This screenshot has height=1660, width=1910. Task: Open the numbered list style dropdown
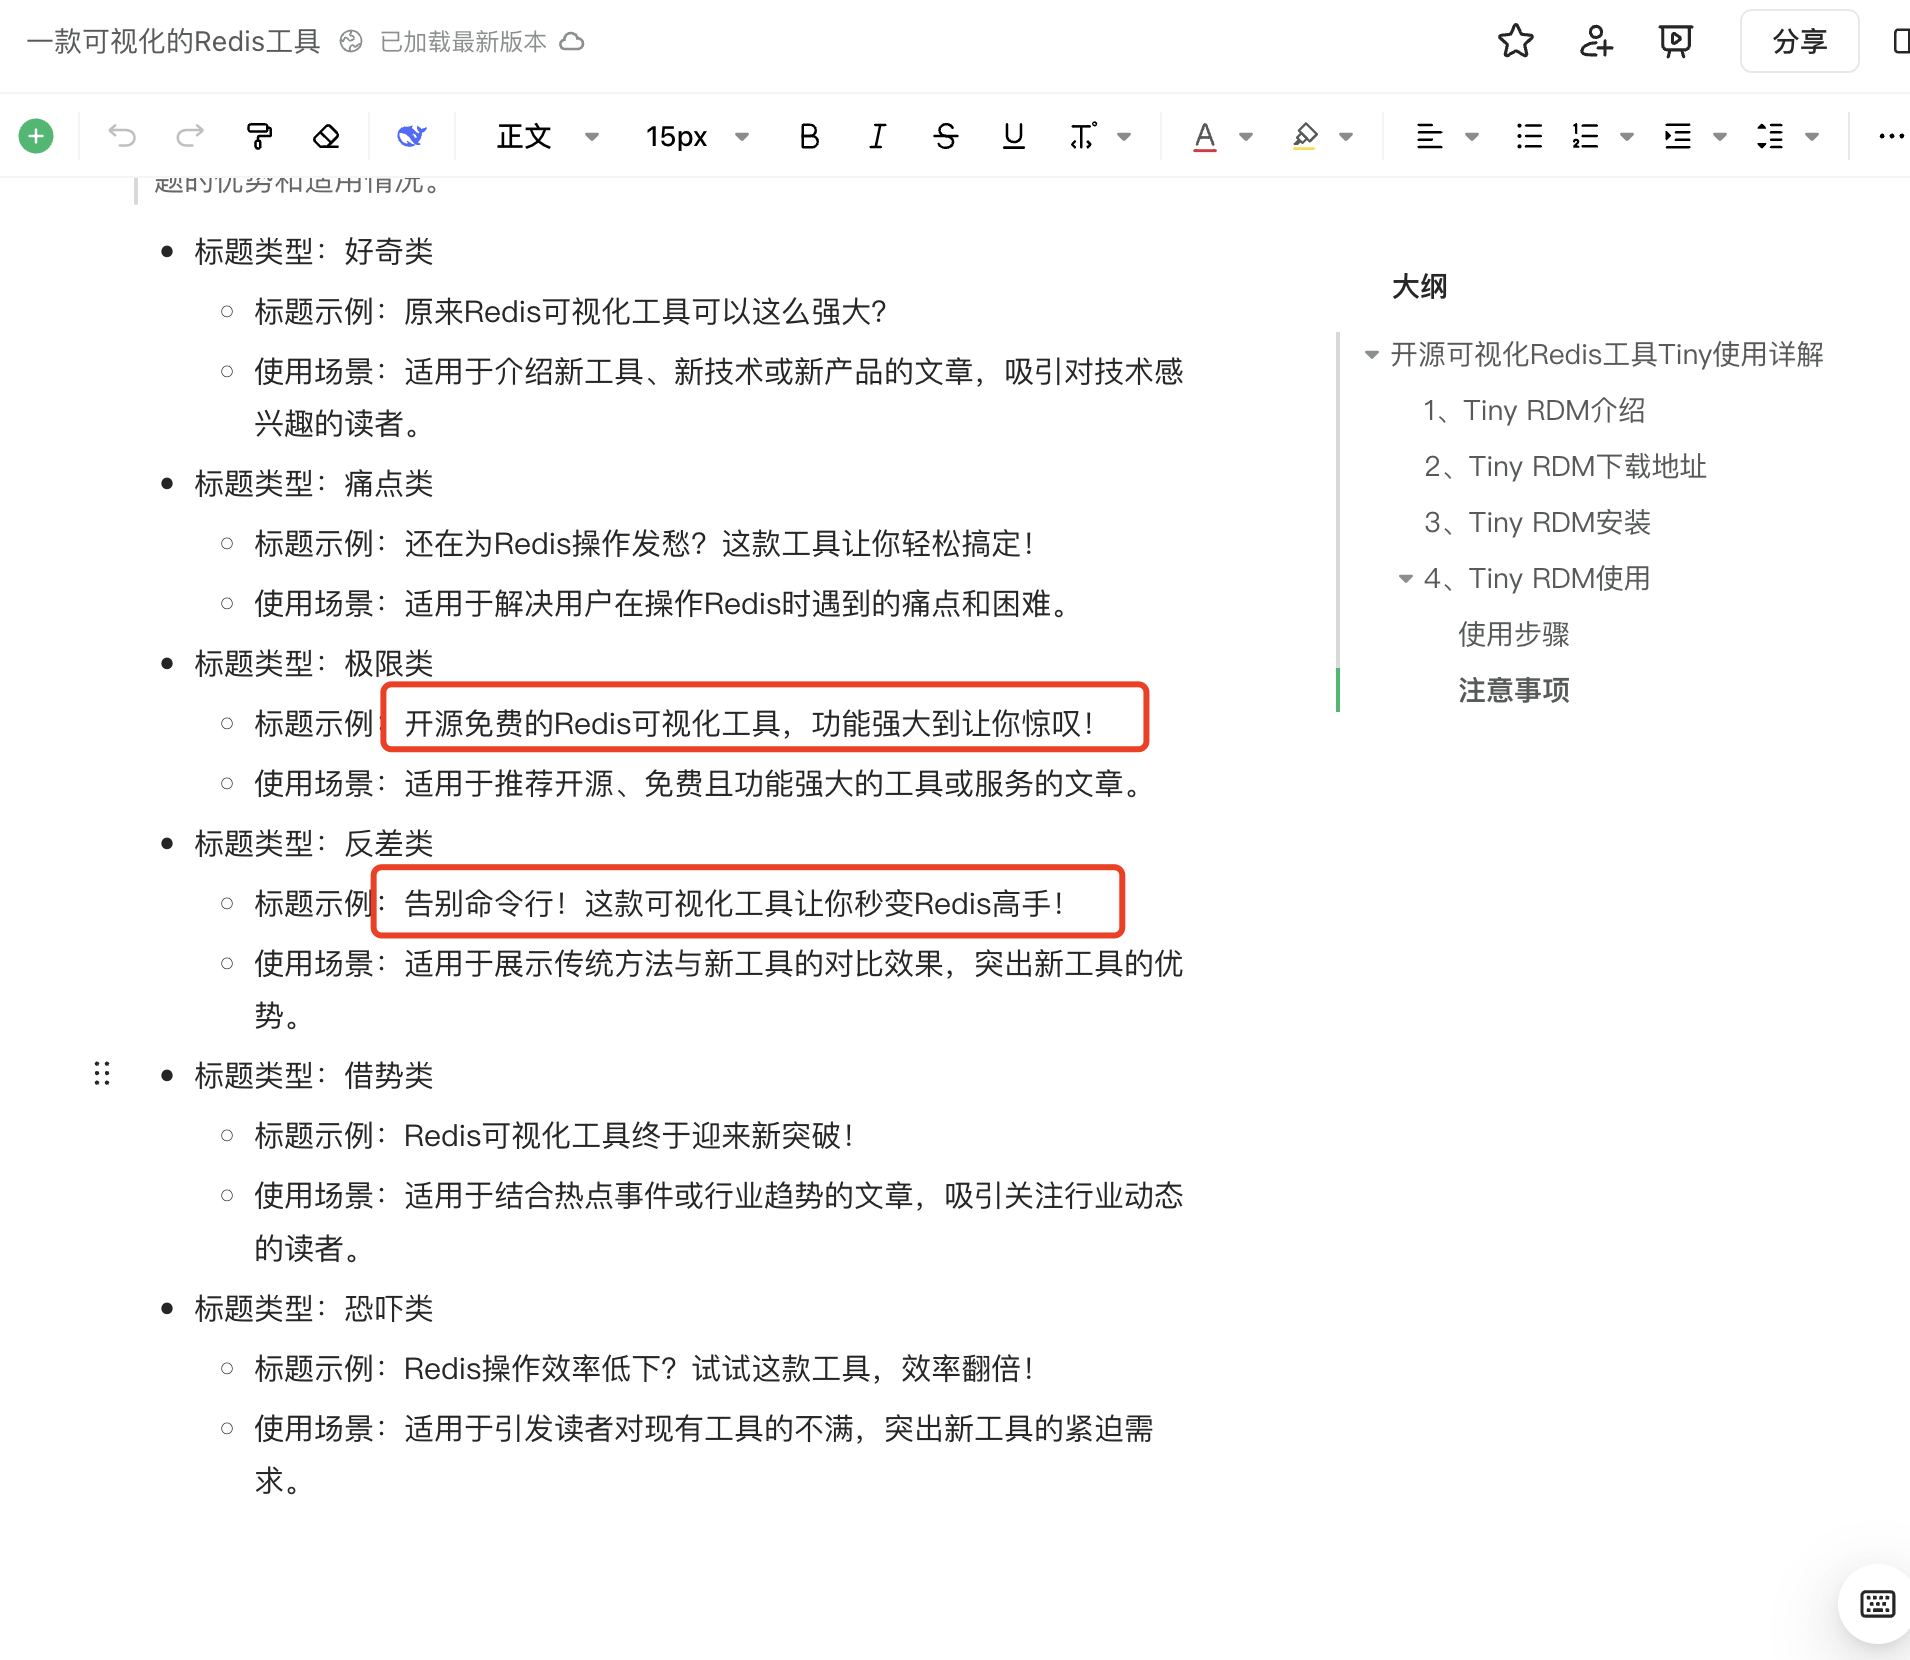(1627, 137)
